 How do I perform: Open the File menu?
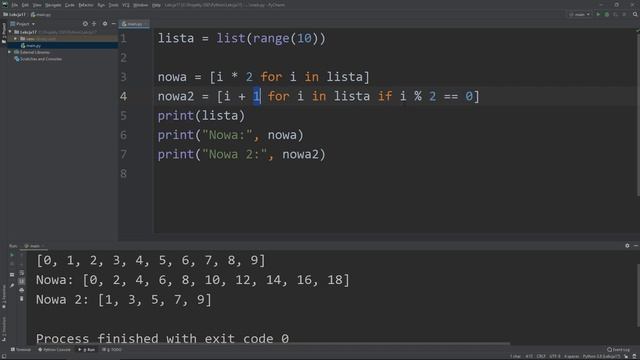tap(15, 5)
